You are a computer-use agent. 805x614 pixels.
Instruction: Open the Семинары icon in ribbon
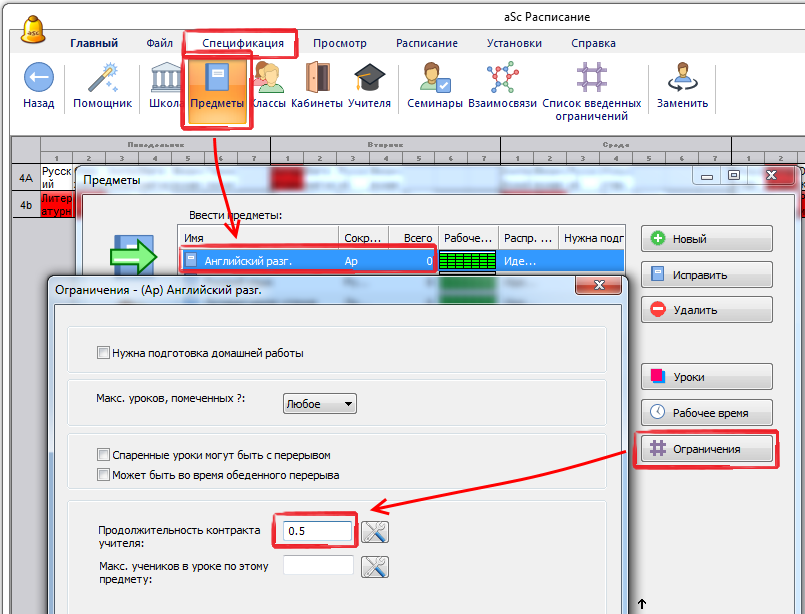tap(435, 78)
